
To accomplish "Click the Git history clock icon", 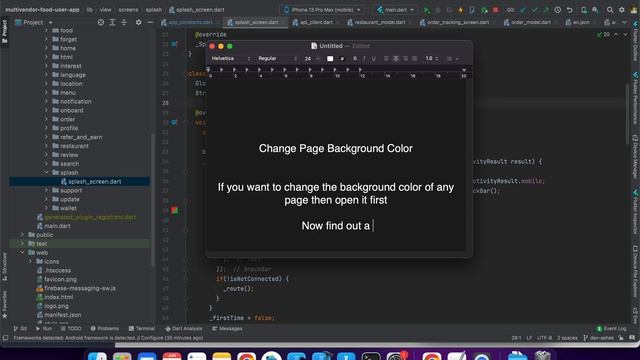I will pos(557,10).
